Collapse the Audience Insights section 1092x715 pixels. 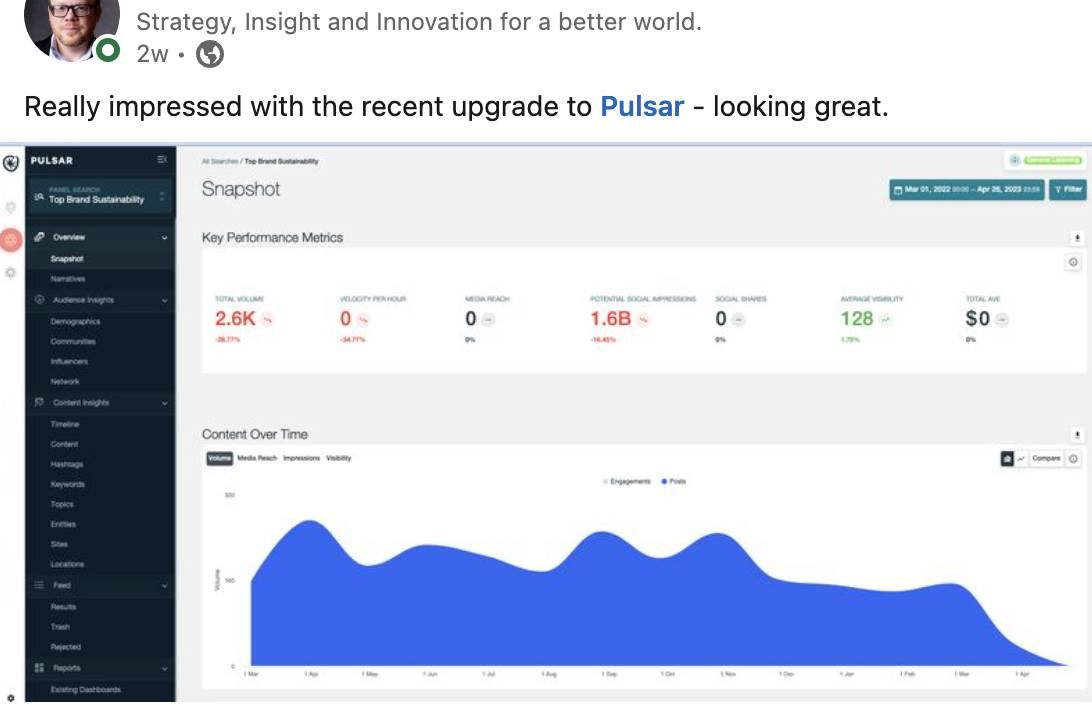(x=164, y=300)
